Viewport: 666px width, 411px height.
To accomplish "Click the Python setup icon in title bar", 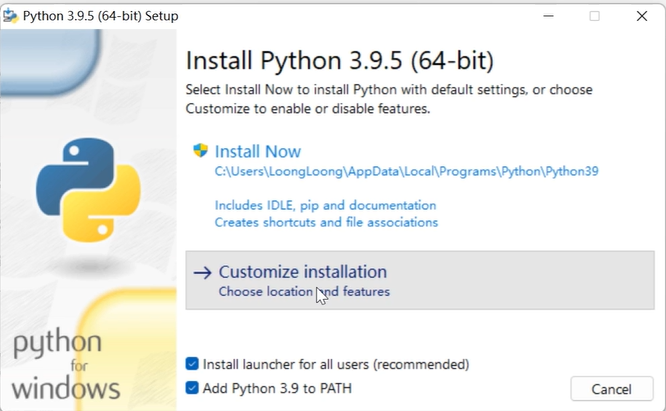I will [x=10, y=16].
